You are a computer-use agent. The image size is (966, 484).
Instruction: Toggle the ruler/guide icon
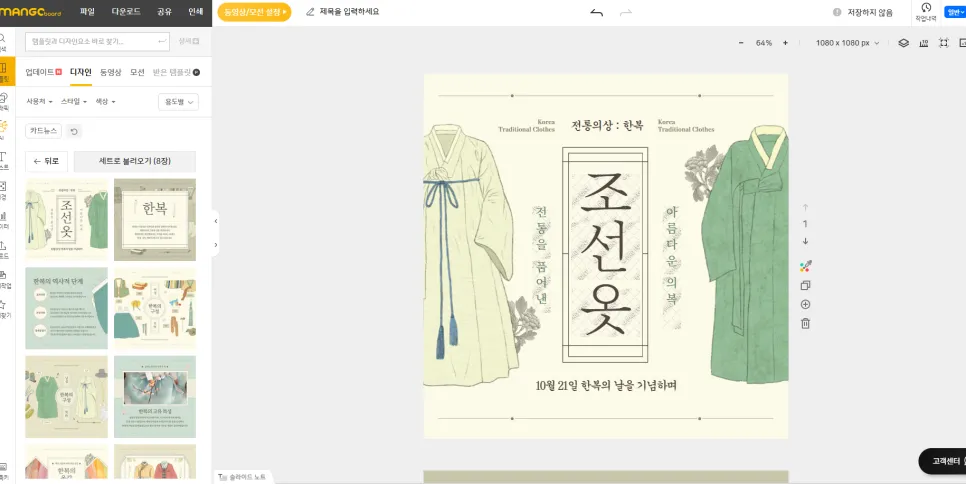(x=923, y=43)
